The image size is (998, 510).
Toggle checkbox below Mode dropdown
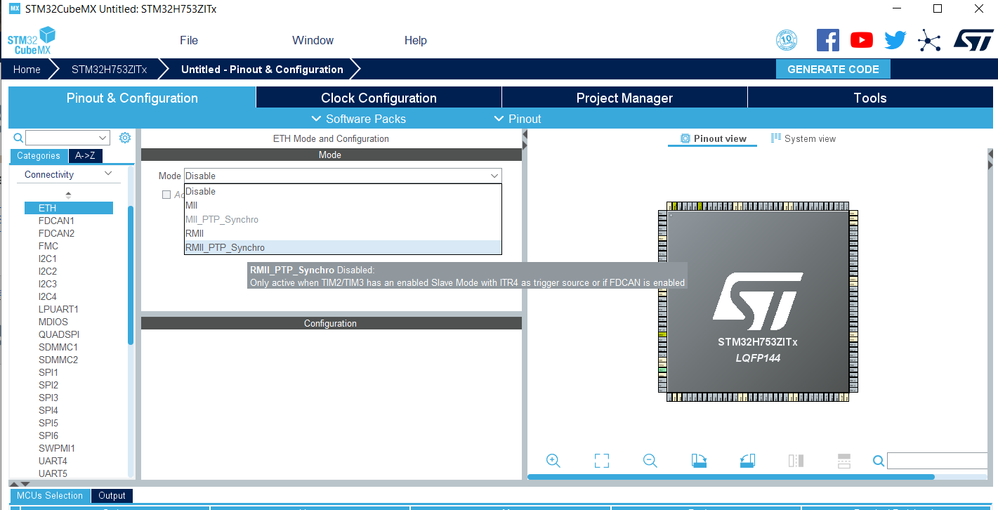coord(166,195)
